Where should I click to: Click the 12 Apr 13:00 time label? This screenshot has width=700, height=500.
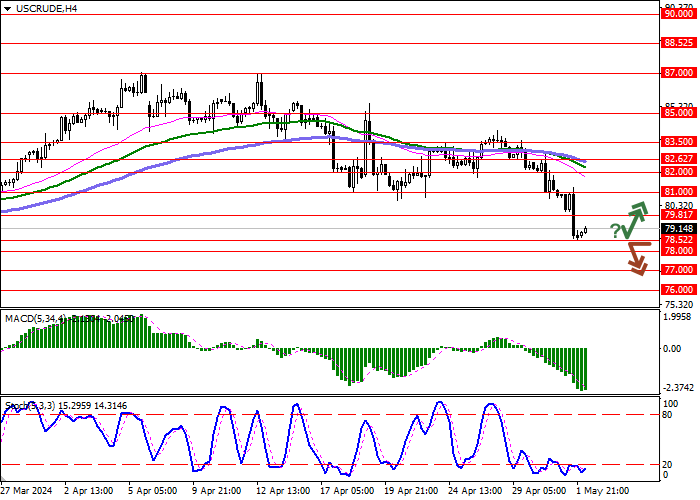pyautogui.click(x=283, y=491)
